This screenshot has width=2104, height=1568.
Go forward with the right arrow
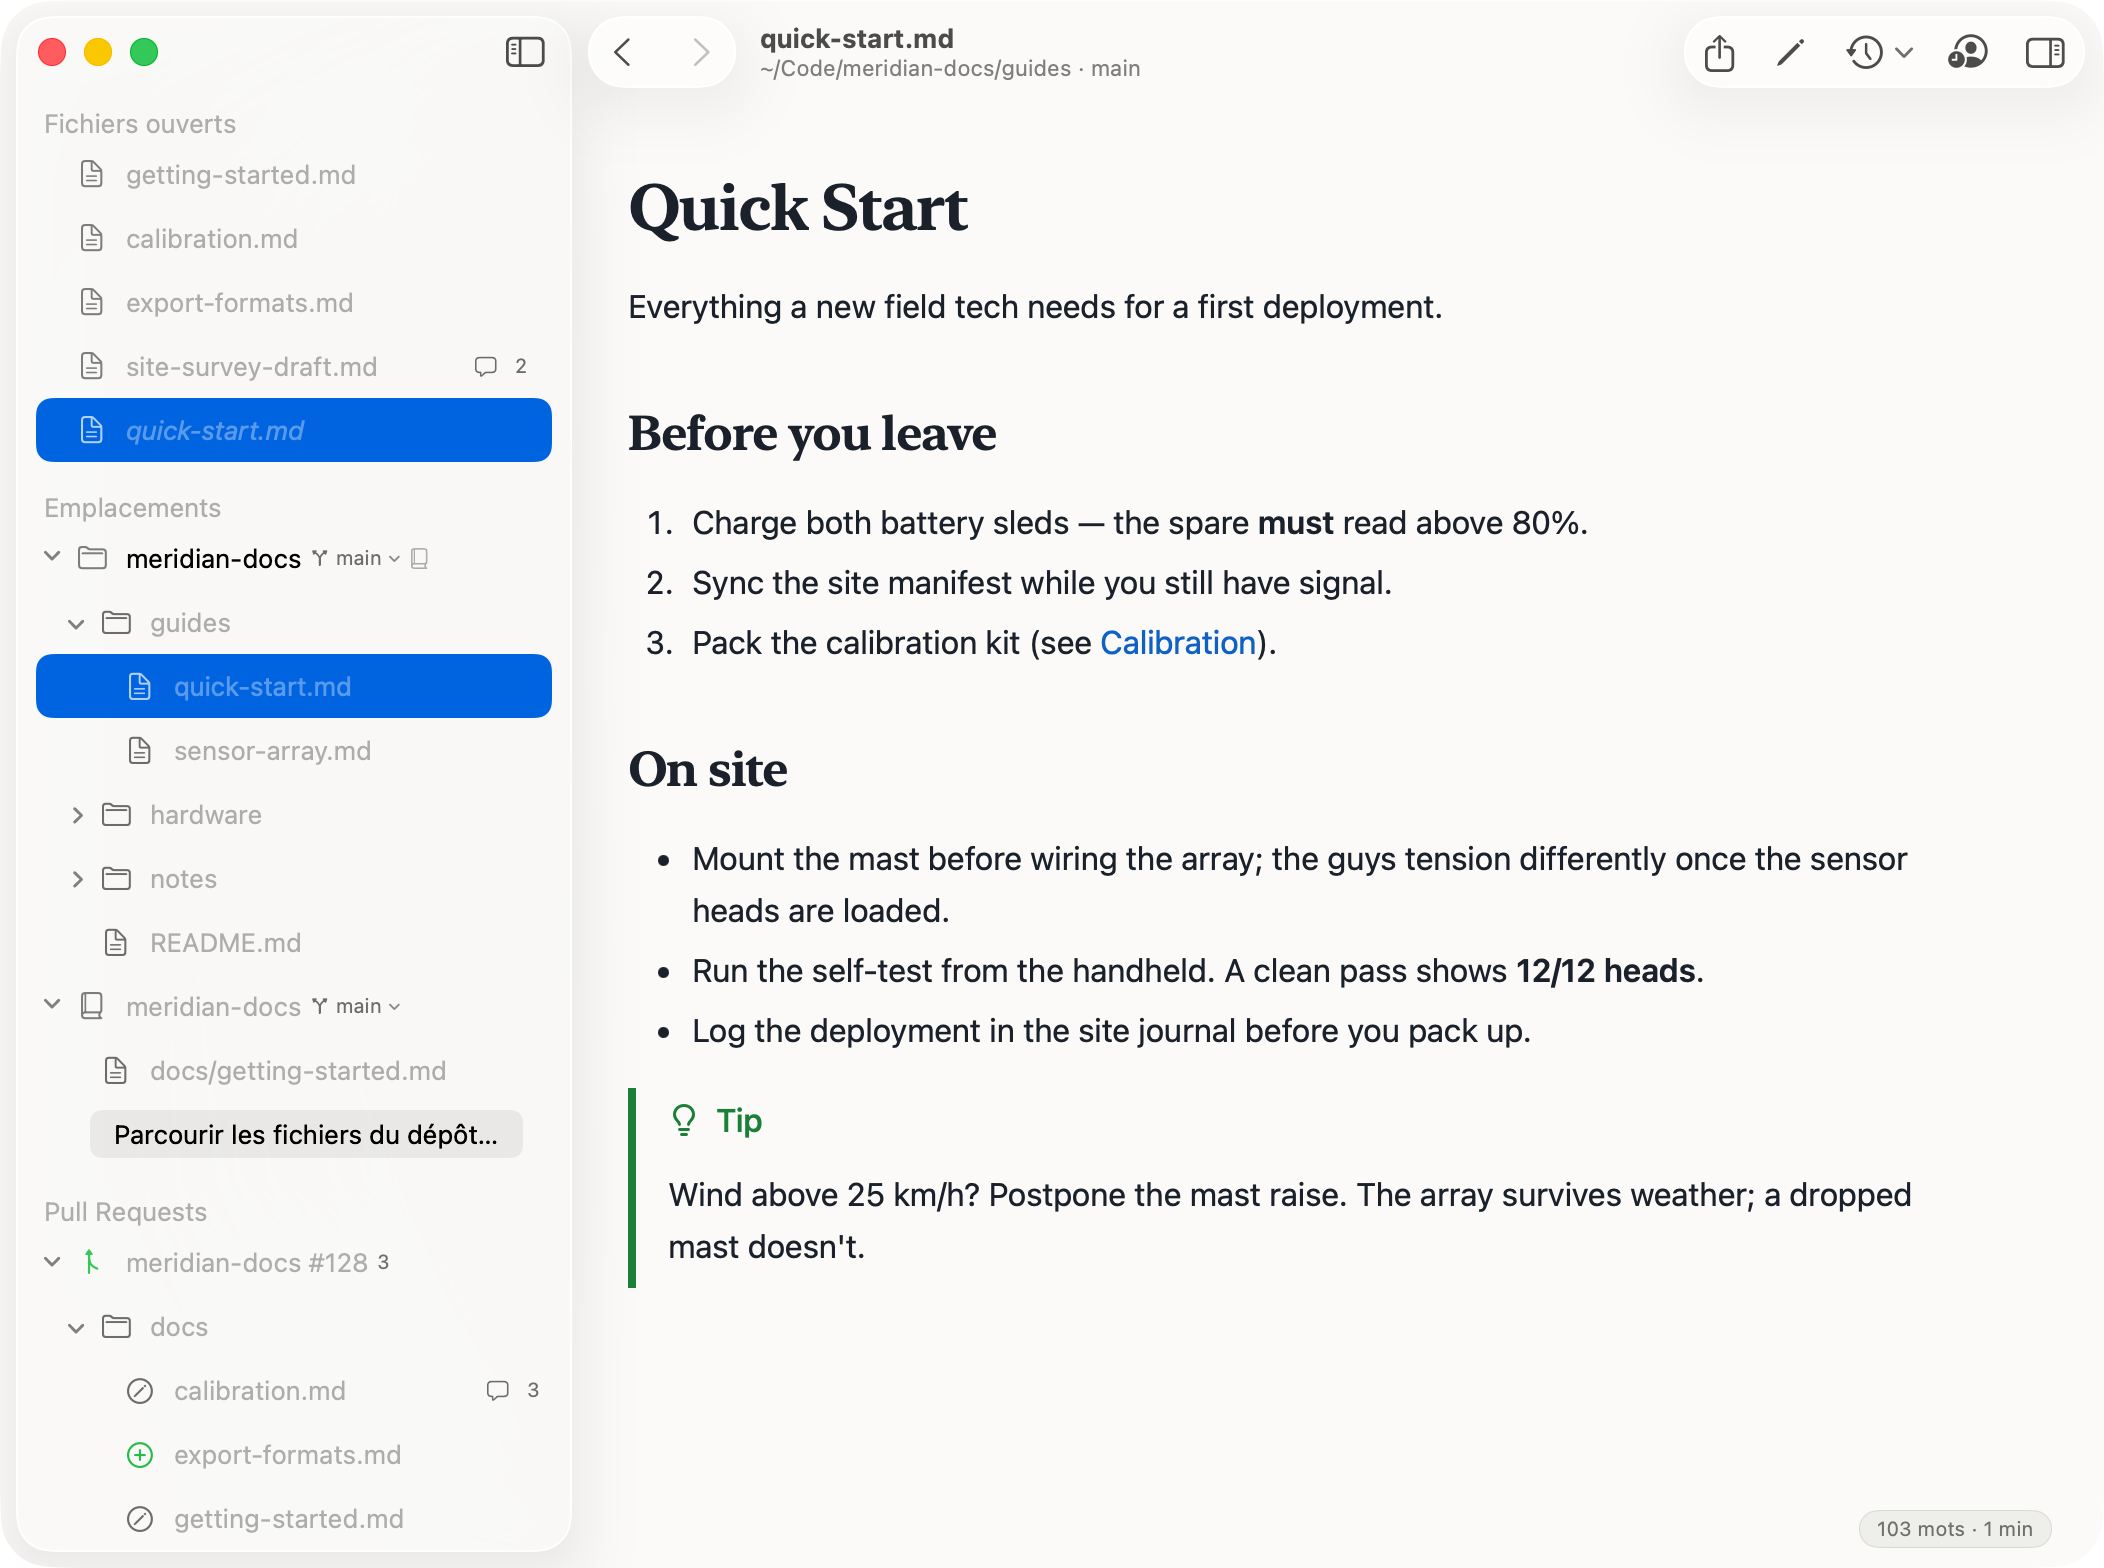pyautogui.click(x=701, y=52)
